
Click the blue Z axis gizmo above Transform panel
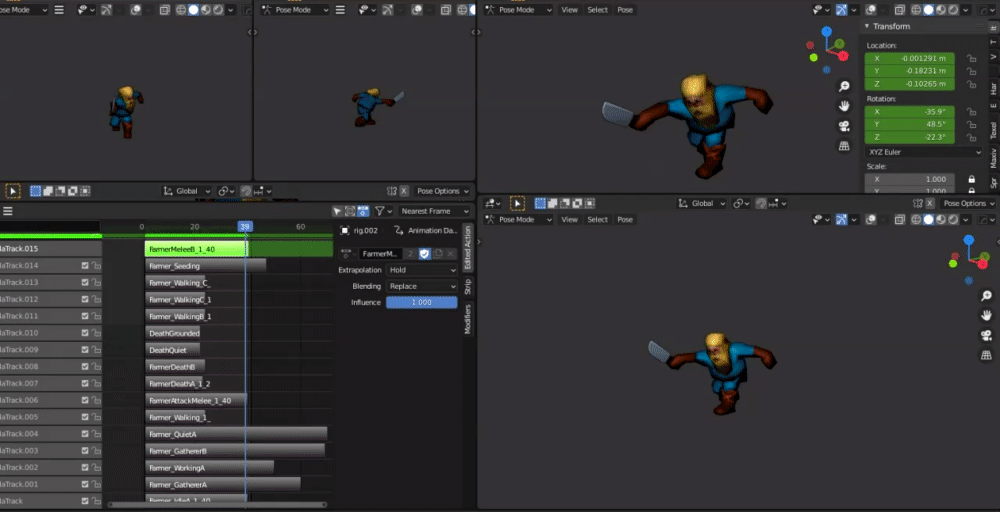click(827, 31)
